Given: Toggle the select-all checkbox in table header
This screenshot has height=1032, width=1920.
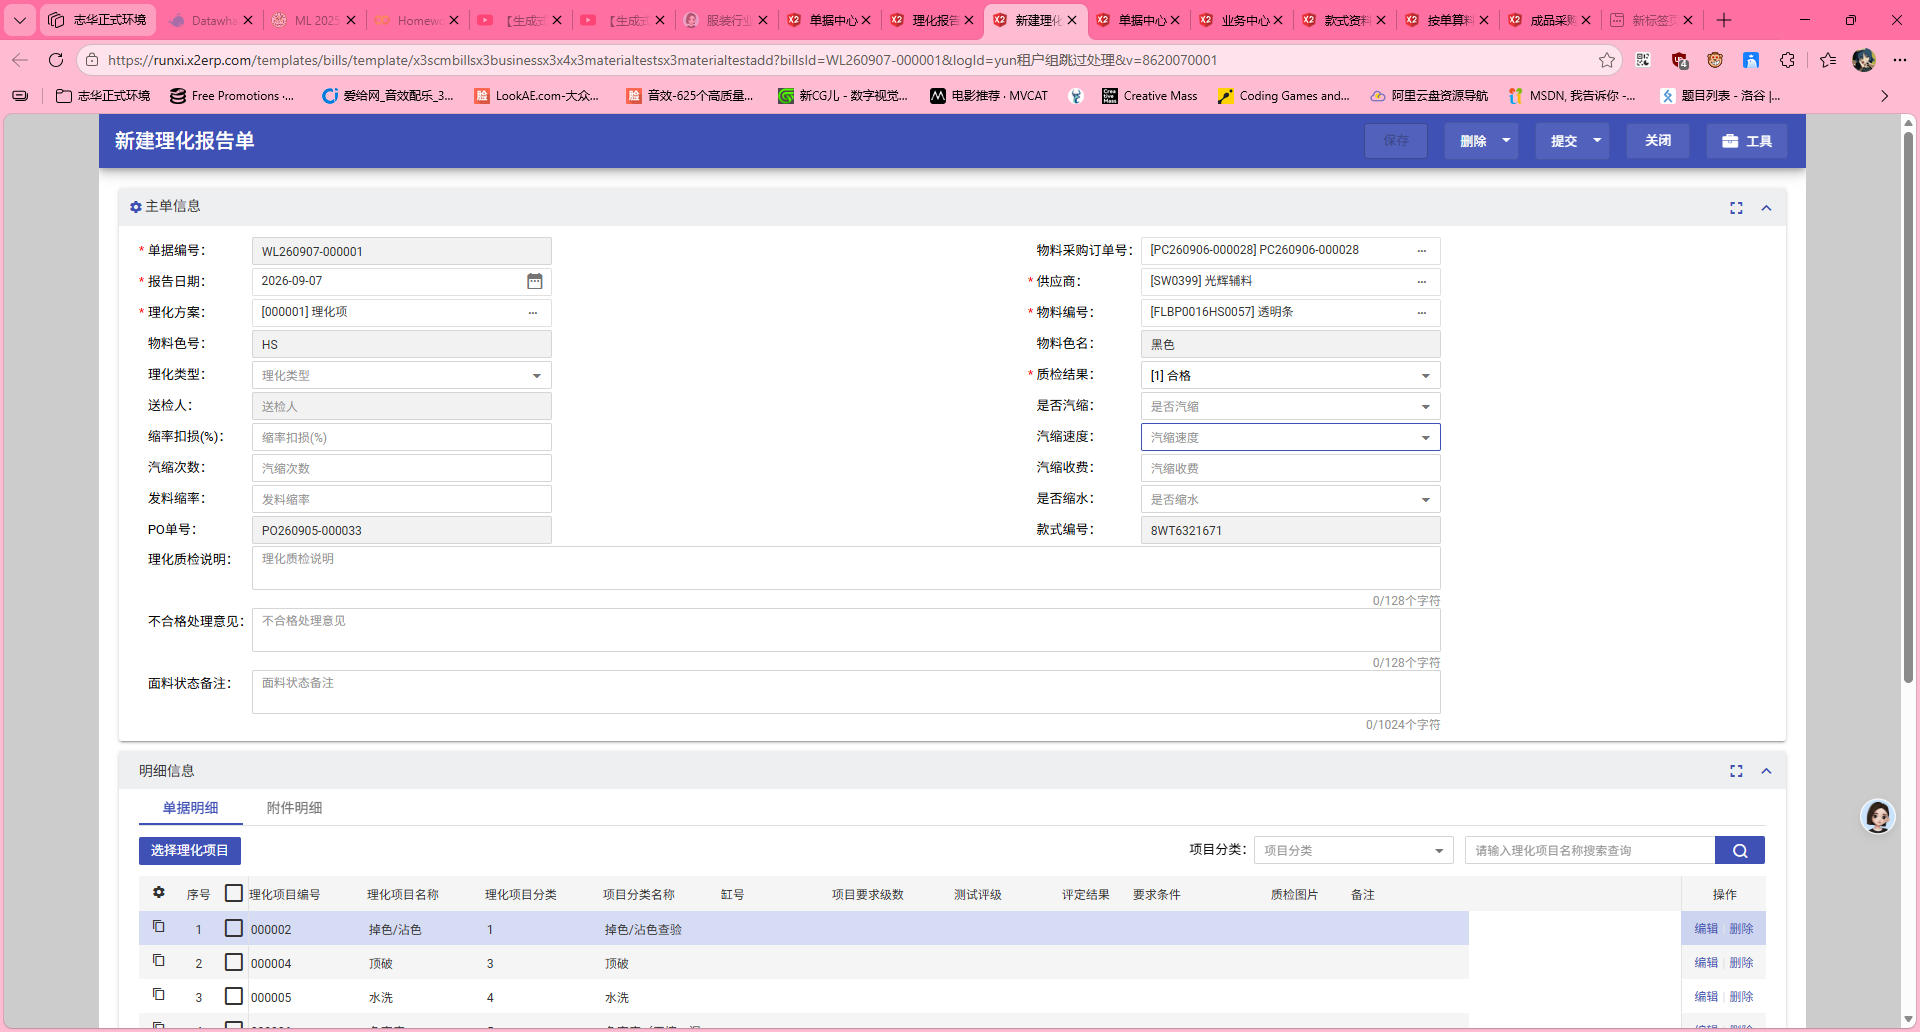Looking at the screenshot, I should click(x=234, y=893).
